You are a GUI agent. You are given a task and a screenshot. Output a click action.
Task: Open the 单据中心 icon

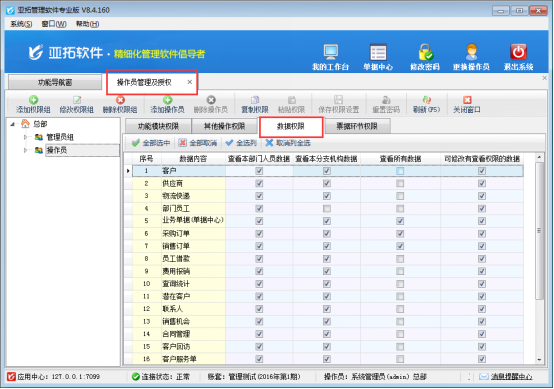(378, 52)
